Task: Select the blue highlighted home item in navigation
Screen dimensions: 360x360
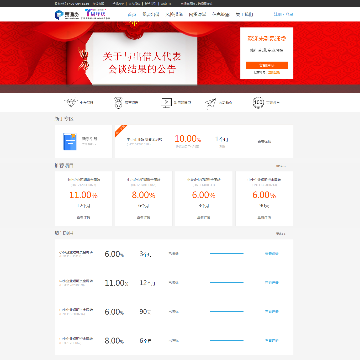Action: pos(132,14)
